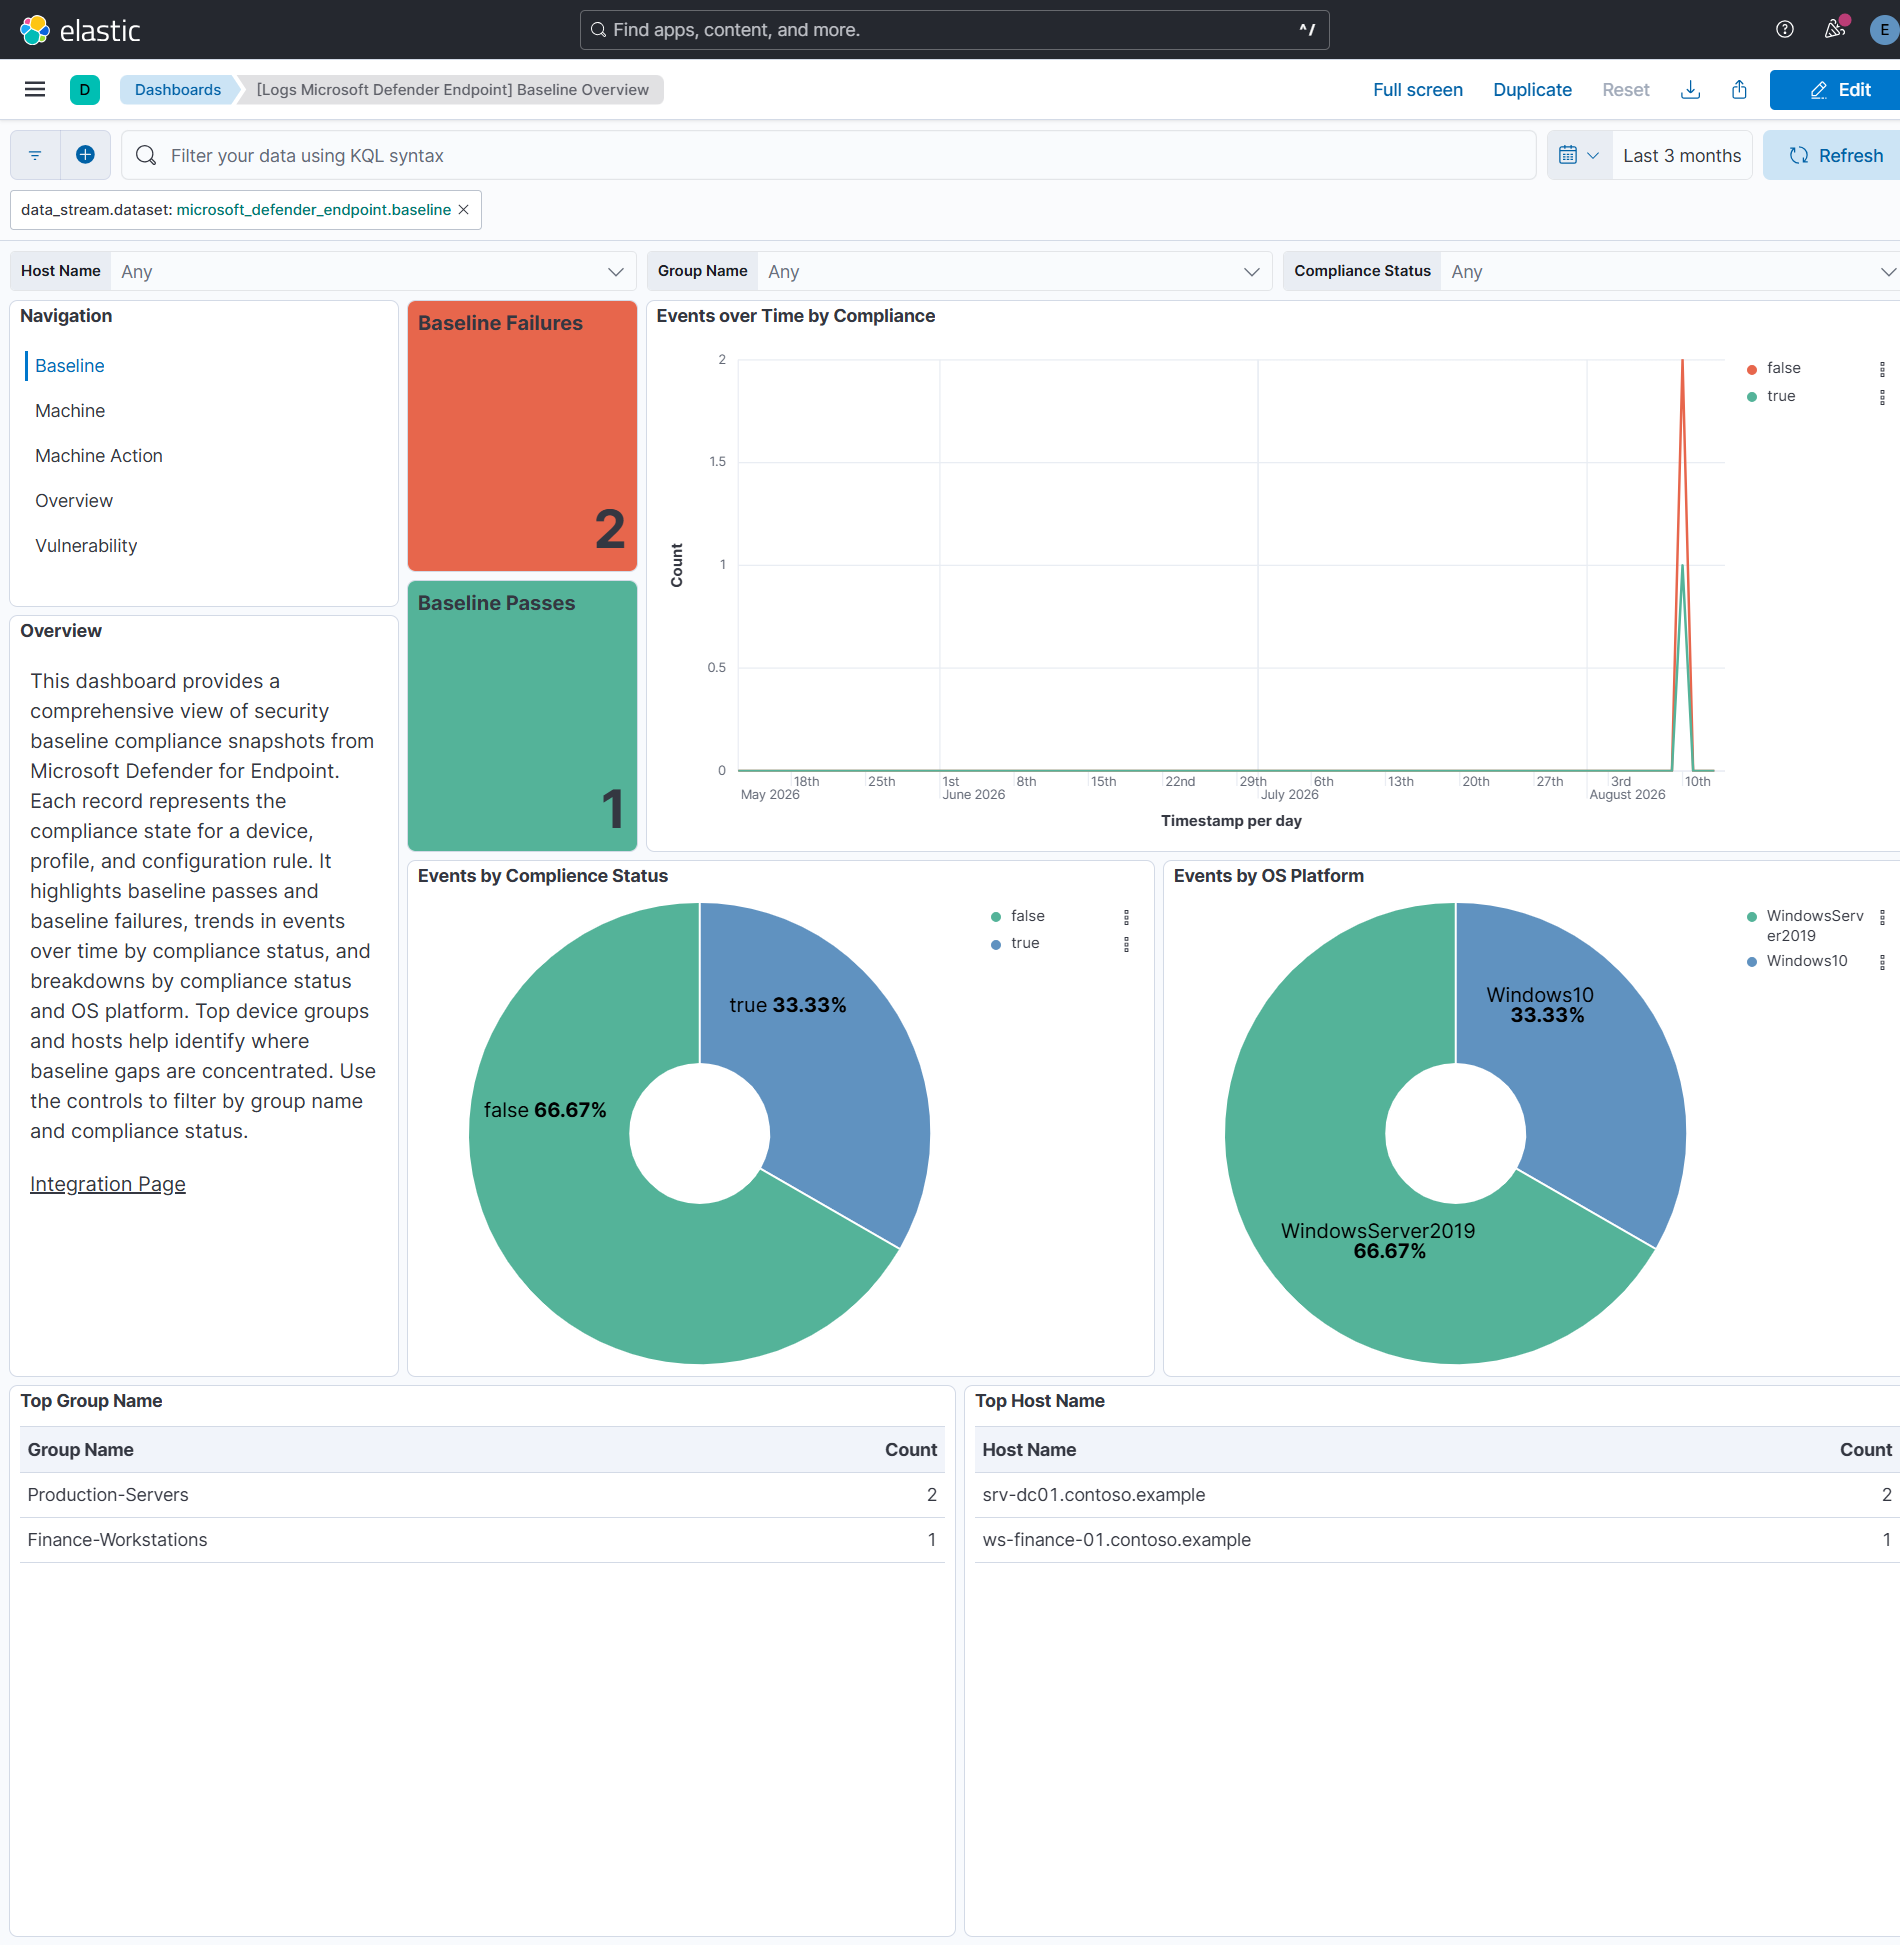The height and width of the screenshot is (1945, 1900).
Task: Open options for Windows10 legend item
Action: [x=1882, y=962]
